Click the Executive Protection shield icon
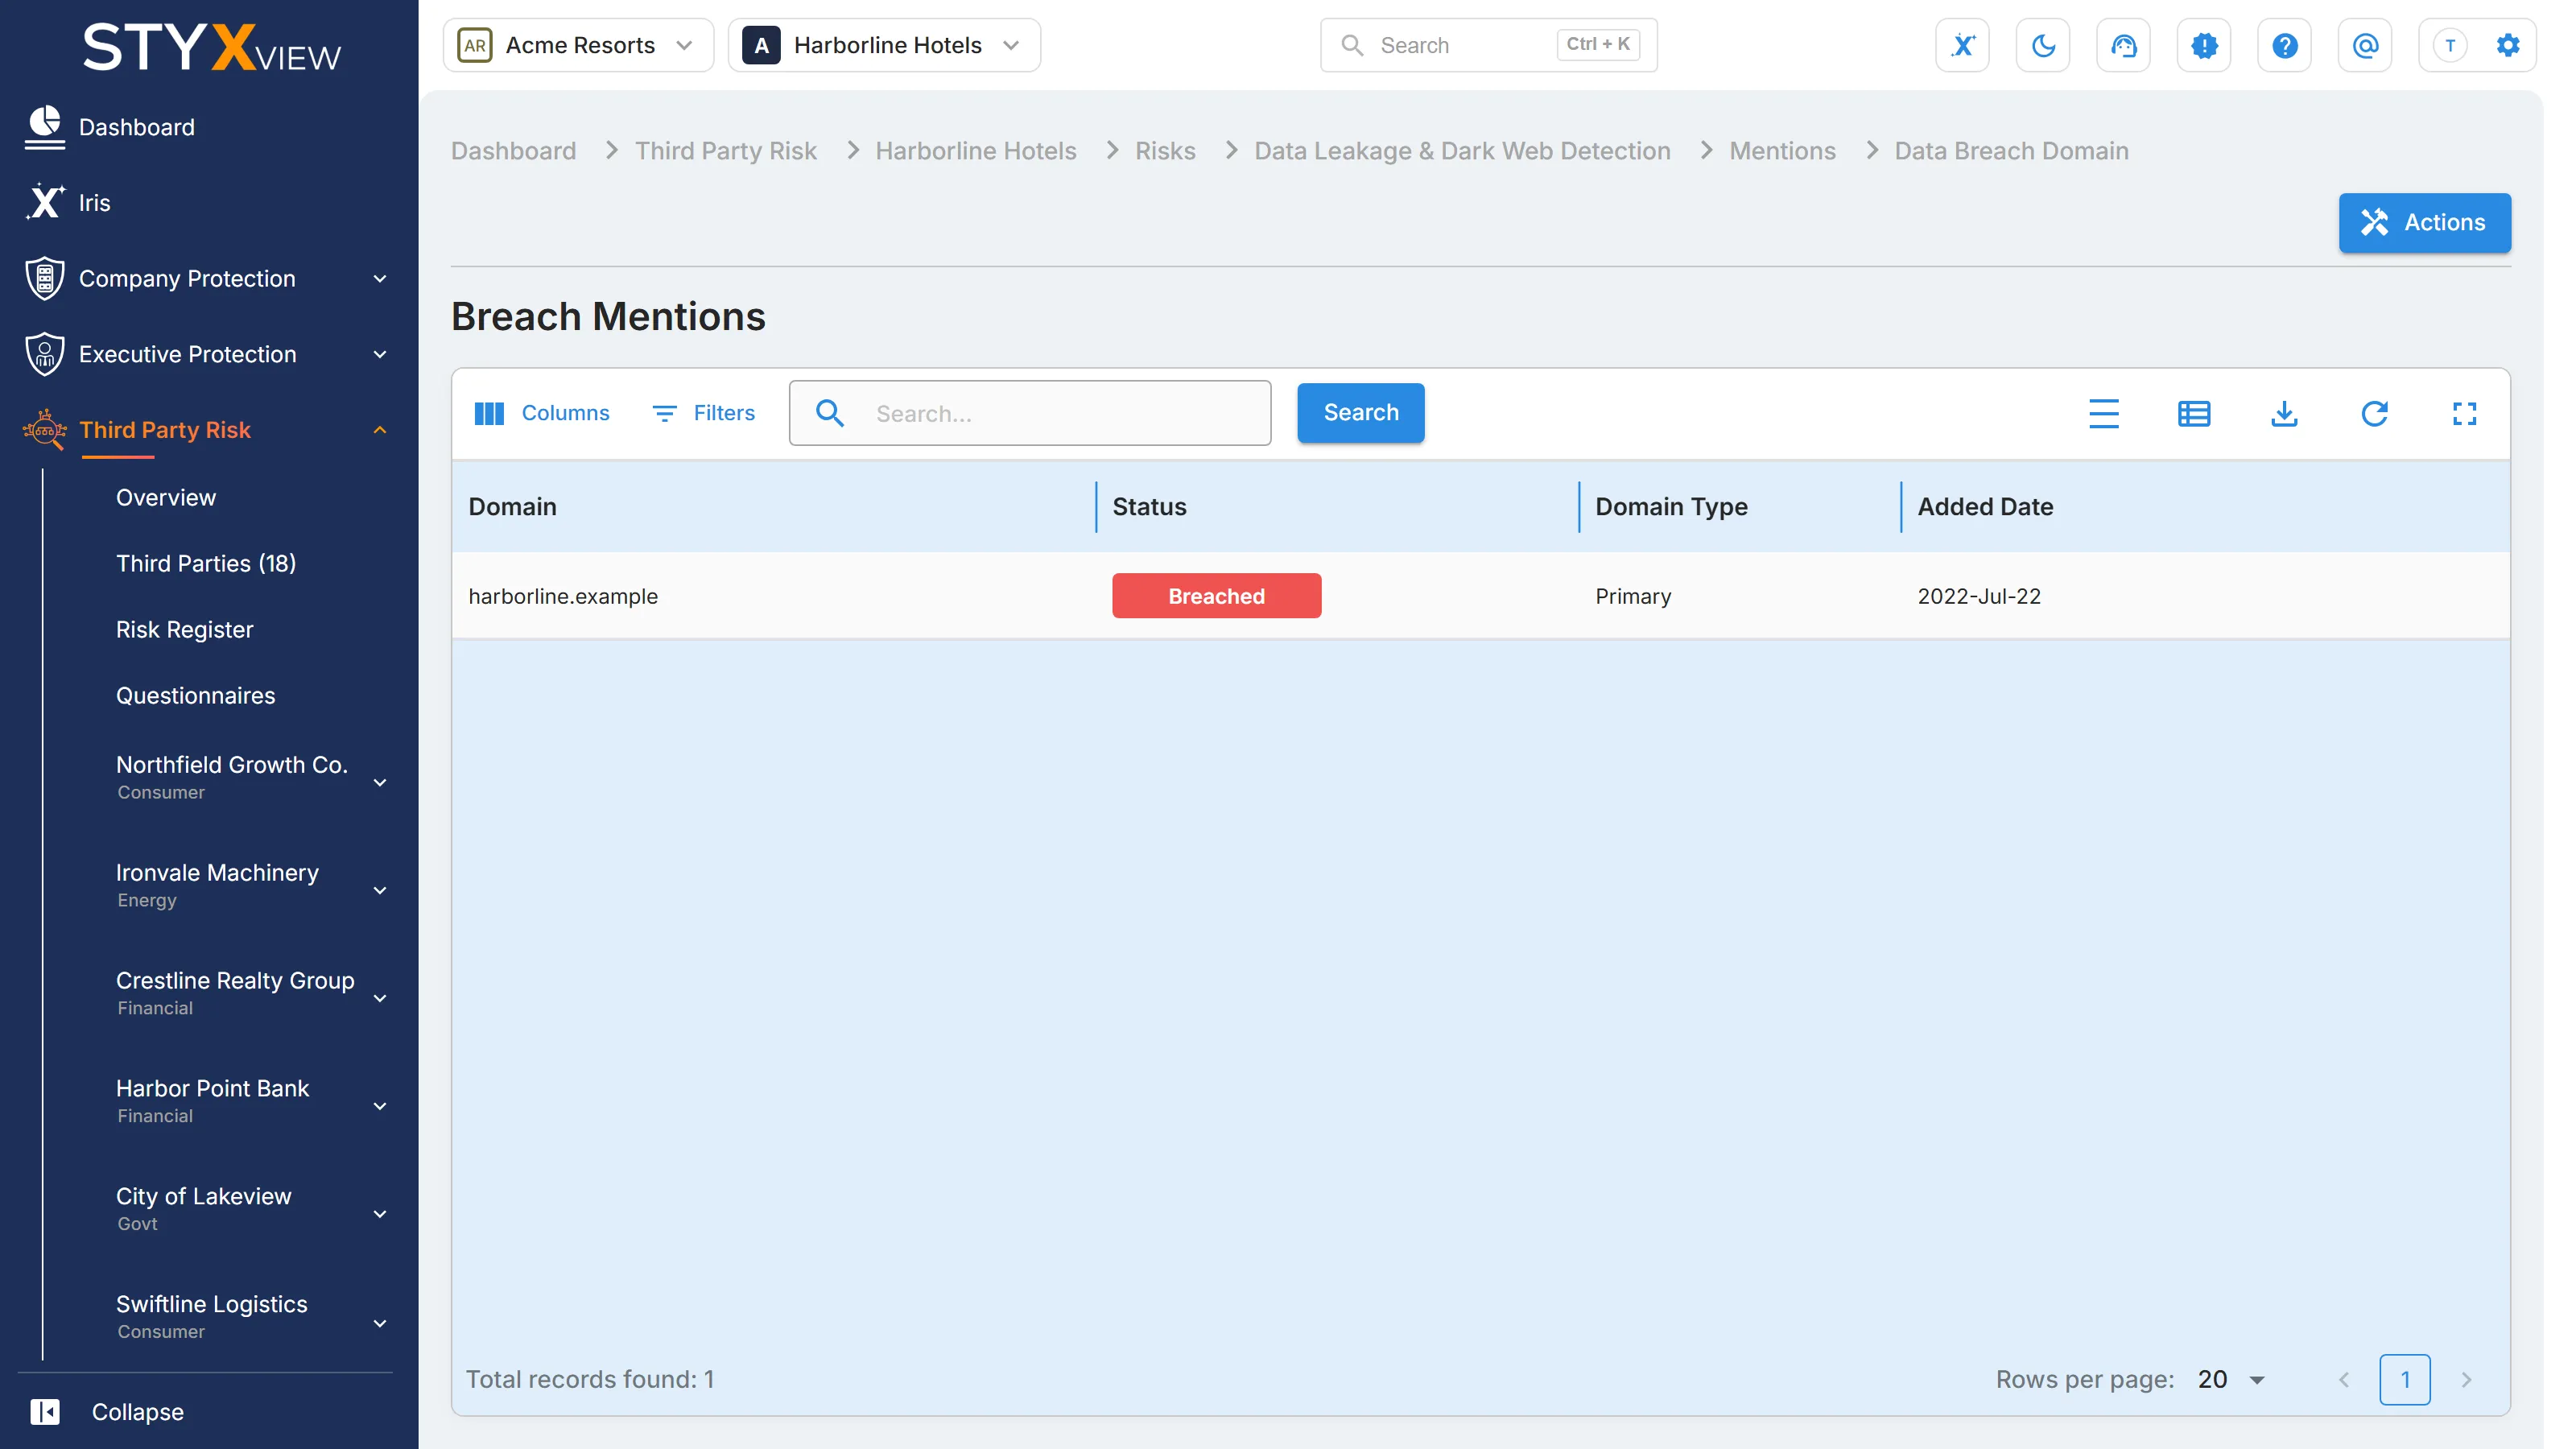The height and width of the screenshot is (1449, 2576). pyautogui.click(x=44, y=354)
